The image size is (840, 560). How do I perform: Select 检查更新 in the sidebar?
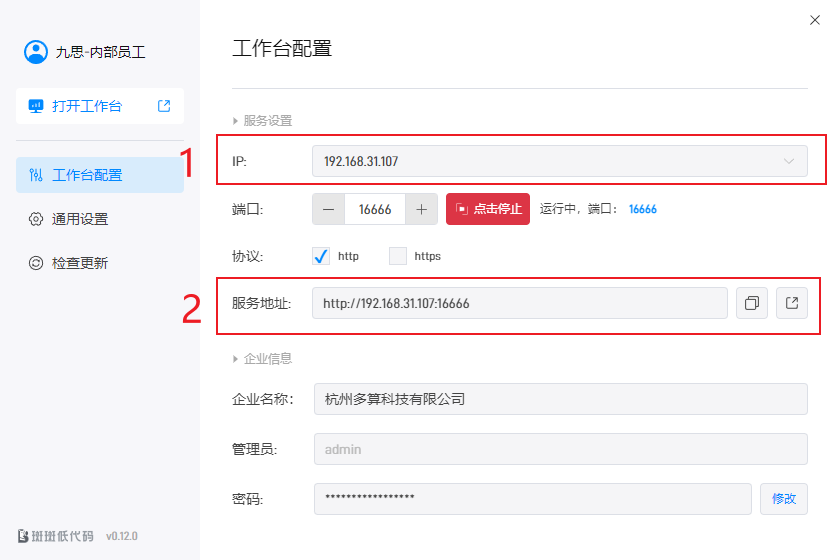click(80, 263)
